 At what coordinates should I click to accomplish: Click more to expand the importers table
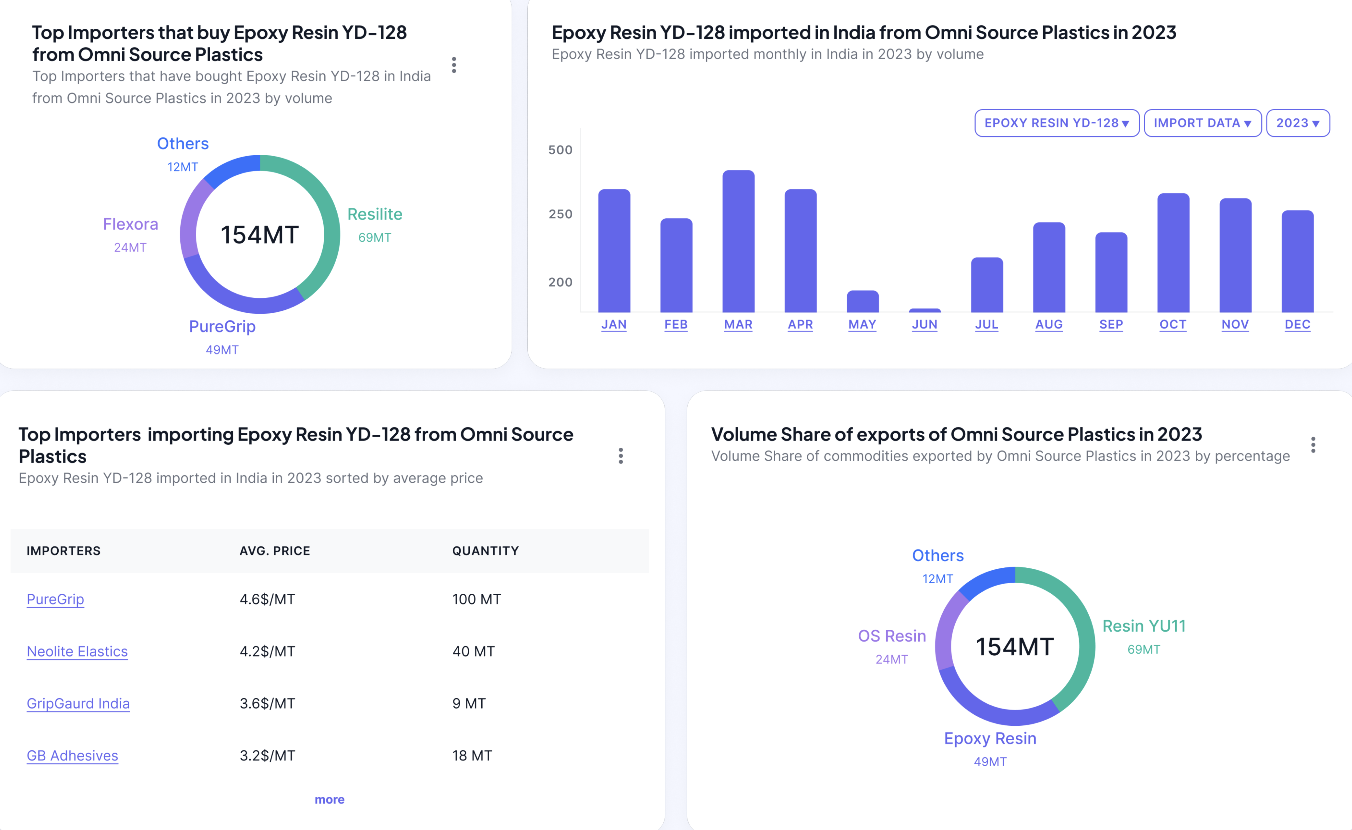329,799
